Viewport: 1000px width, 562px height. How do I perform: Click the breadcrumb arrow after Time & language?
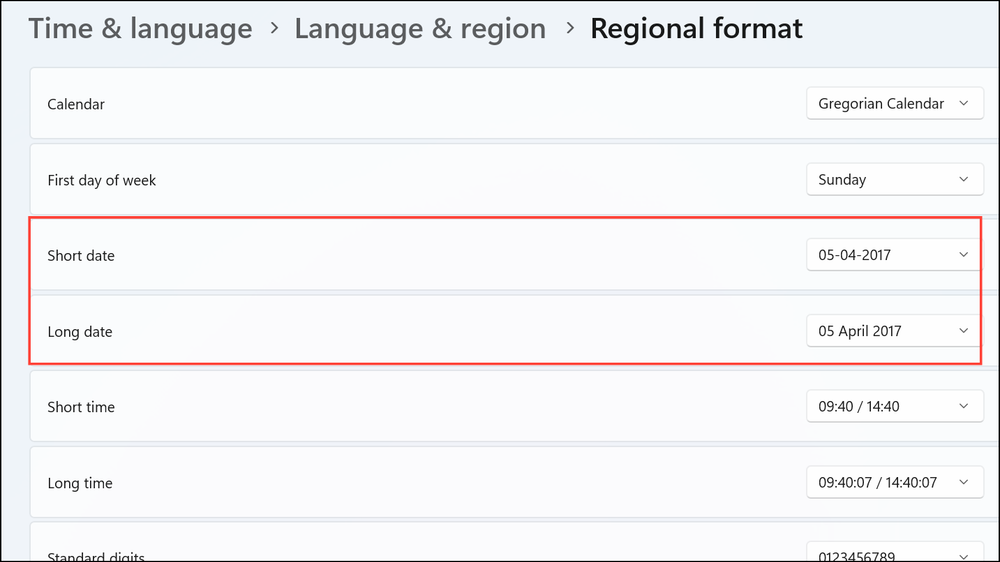pyautogui.click(x=273, y=28)
